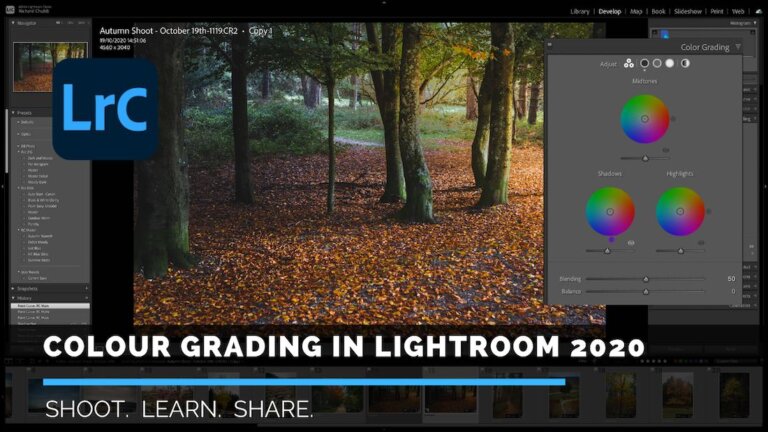Screen dimensions: 768x432
Task: Collapse the Navigator panel
Action: tap(13, 23)
